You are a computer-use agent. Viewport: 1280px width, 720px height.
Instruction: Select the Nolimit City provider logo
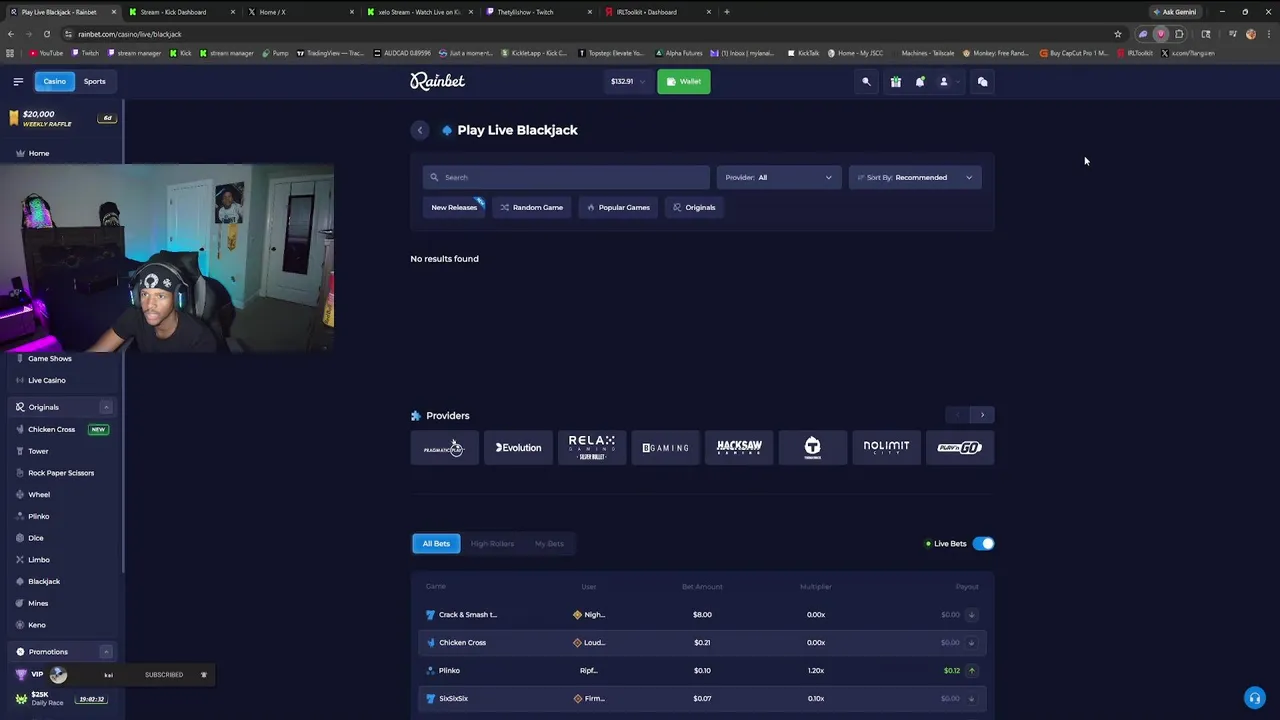(x=886, y=448)
